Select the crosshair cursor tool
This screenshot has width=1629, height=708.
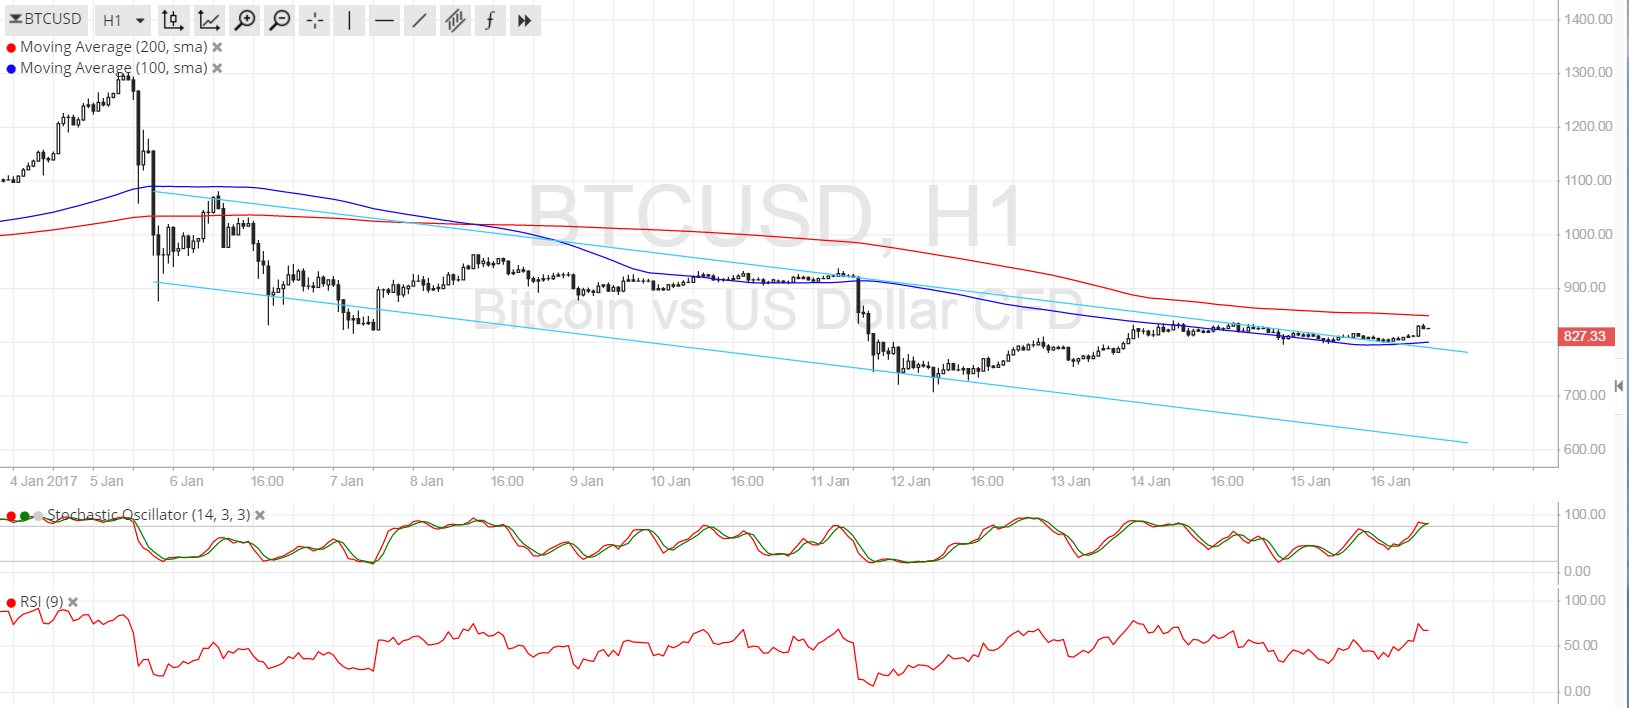pos(315,20)
